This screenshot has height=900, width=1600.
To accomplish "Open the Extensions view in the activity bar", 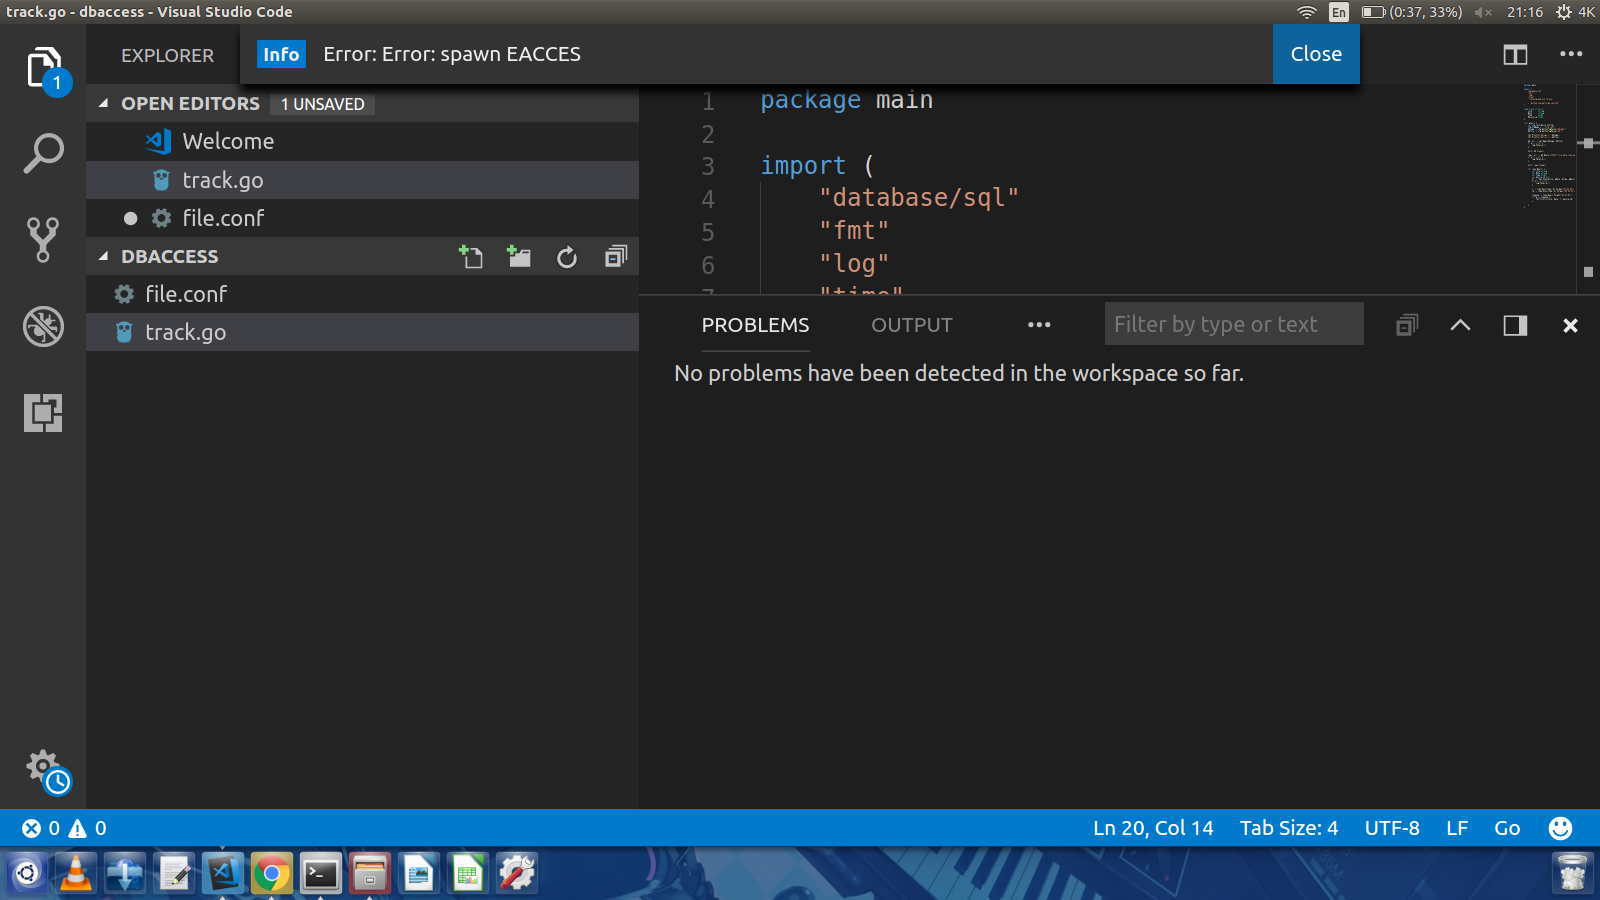I will [43, 412].
